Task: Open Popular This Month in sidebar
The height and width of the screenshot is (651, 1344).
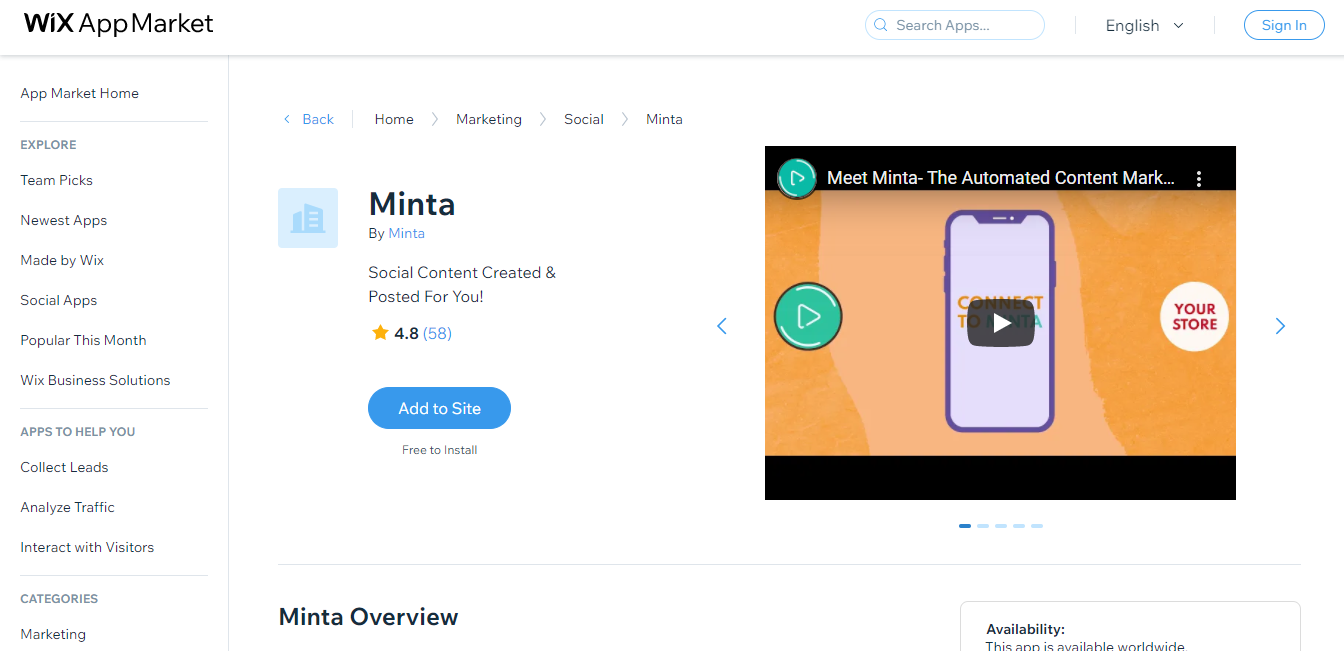Action: 84,340
